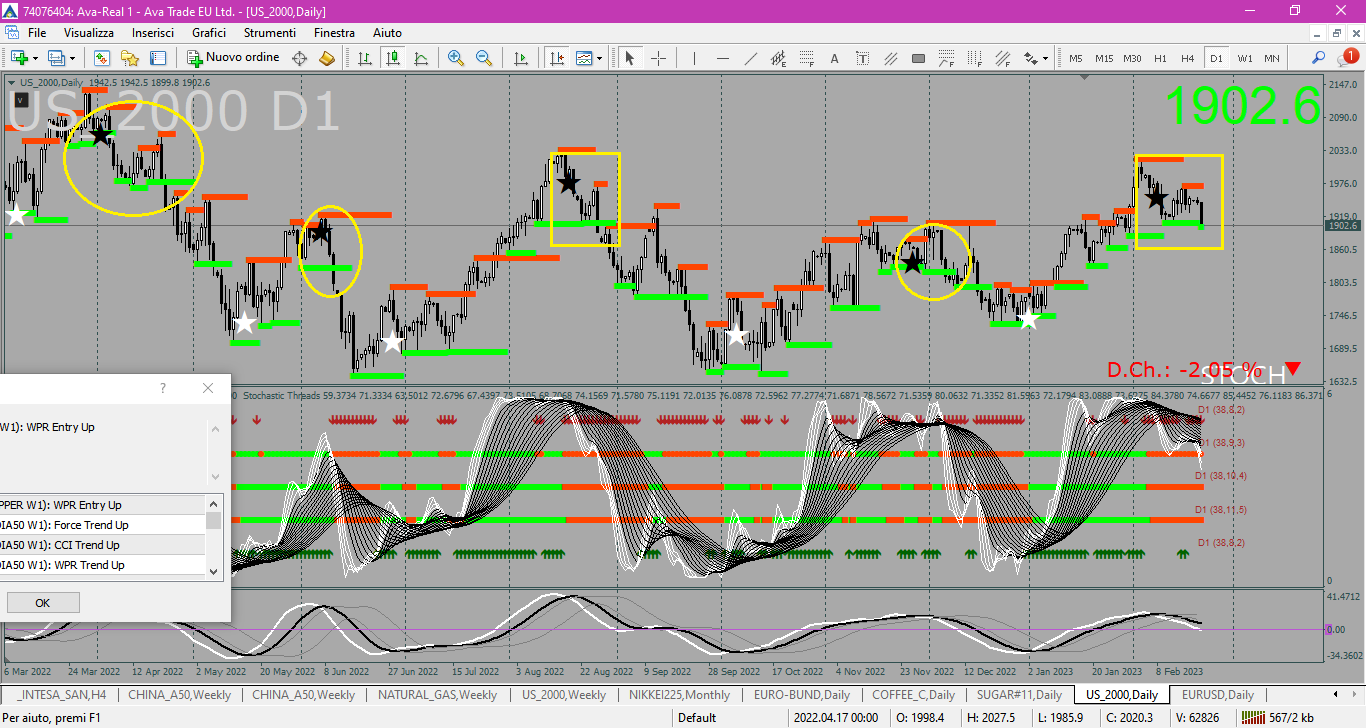
Task: Select the text label tool
Action: coord(861,58)
